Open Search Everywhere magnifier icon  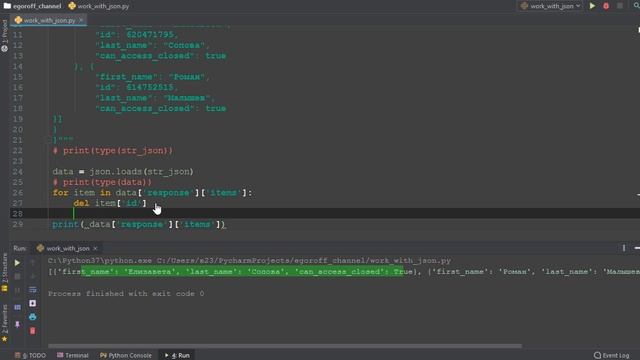click(x=636, y=6)
